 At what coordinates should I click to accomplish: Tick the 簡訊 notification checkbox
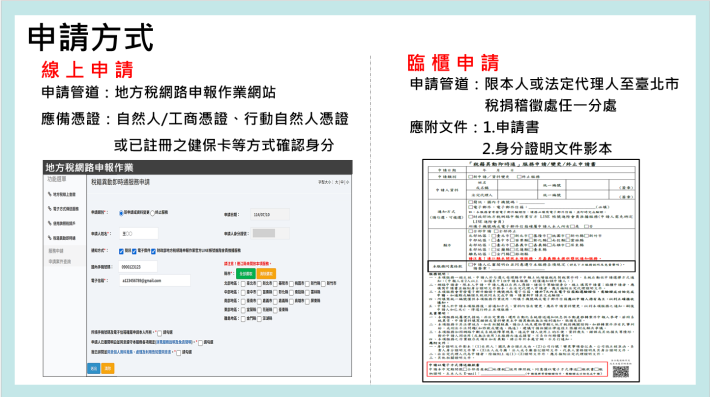[x=121, y=251]
